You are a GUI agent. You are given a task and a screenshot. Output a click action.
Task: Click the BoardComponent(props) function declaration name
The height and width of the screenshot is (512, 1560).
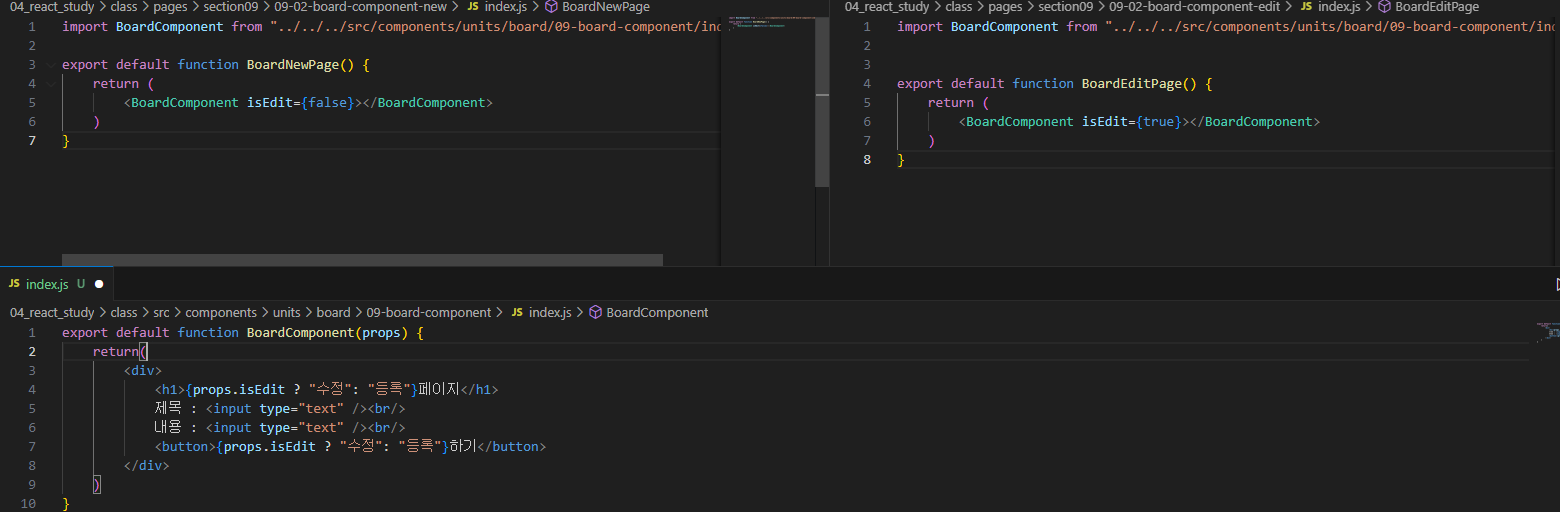tap(300, 333)
